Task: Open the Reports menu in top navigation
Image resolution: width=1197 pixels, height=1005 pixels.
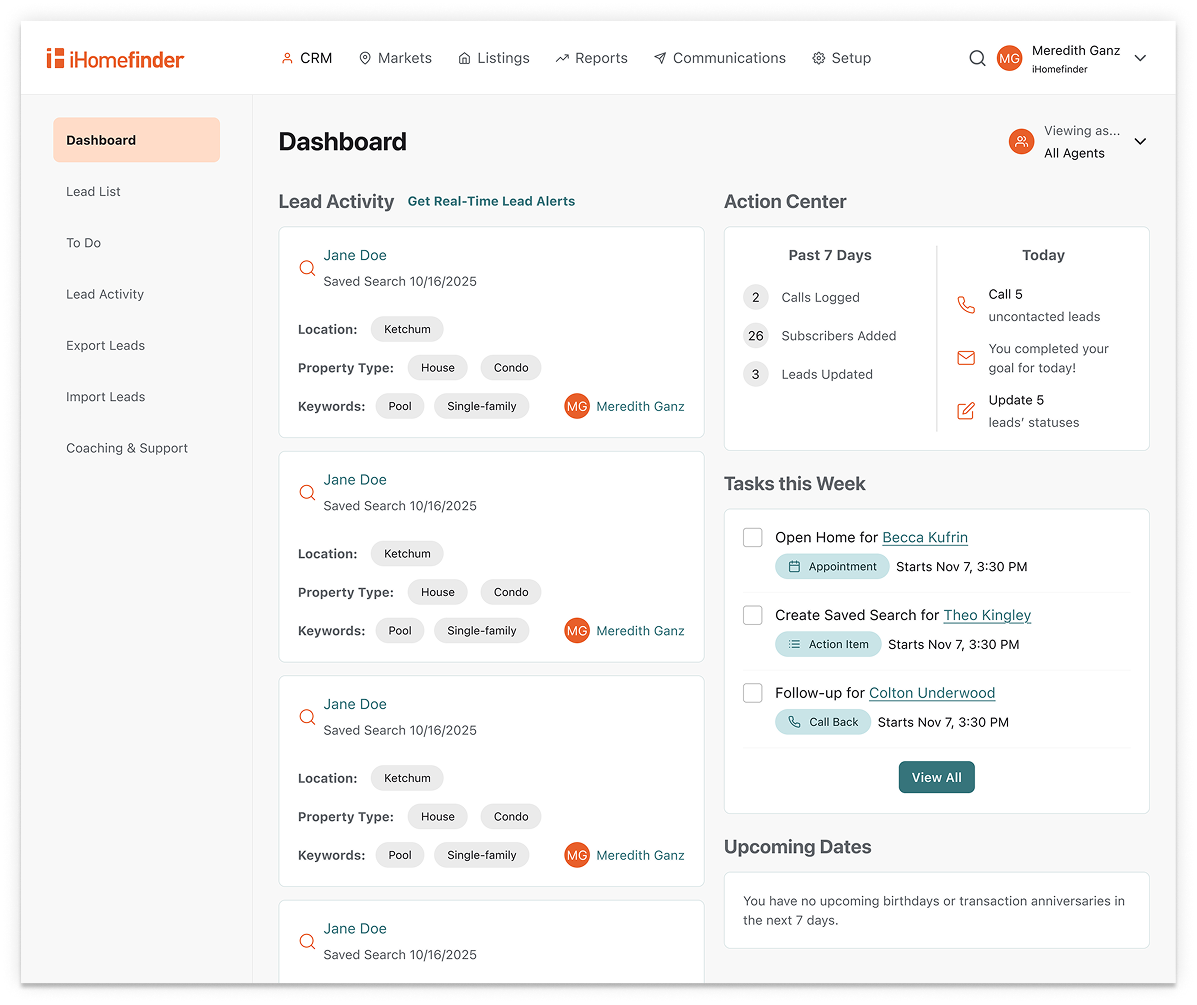Action: tap(591, 59)
